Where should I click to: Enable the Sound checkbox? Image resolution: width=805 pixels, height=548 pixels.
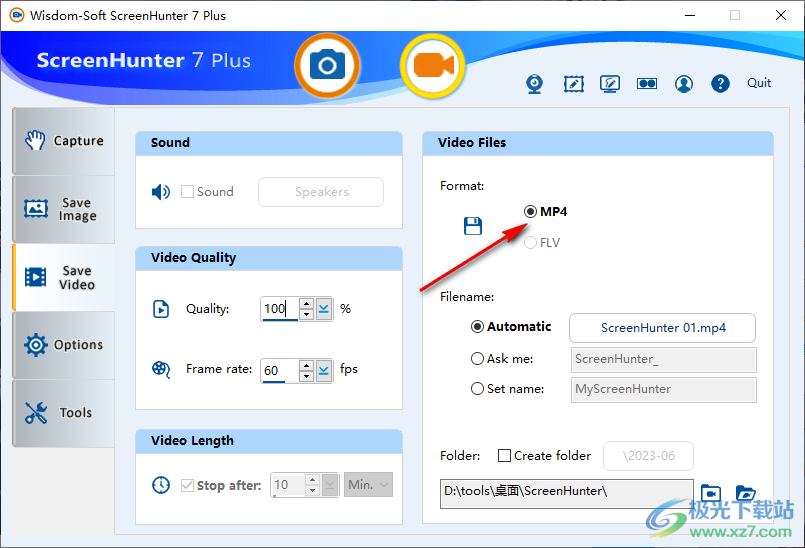pyautogui.click(x=187, y=192)
